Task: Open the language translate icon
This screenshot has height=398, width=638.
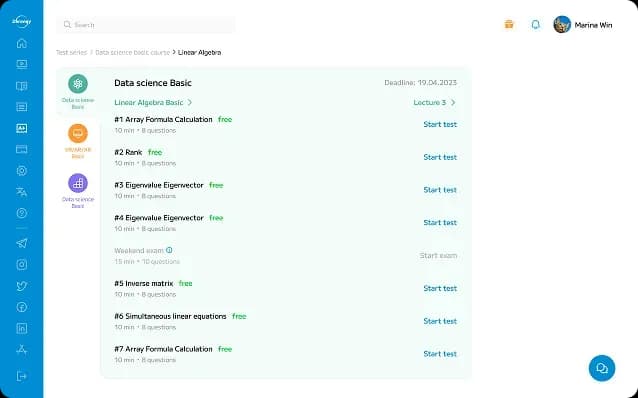Action: point(22,192)
